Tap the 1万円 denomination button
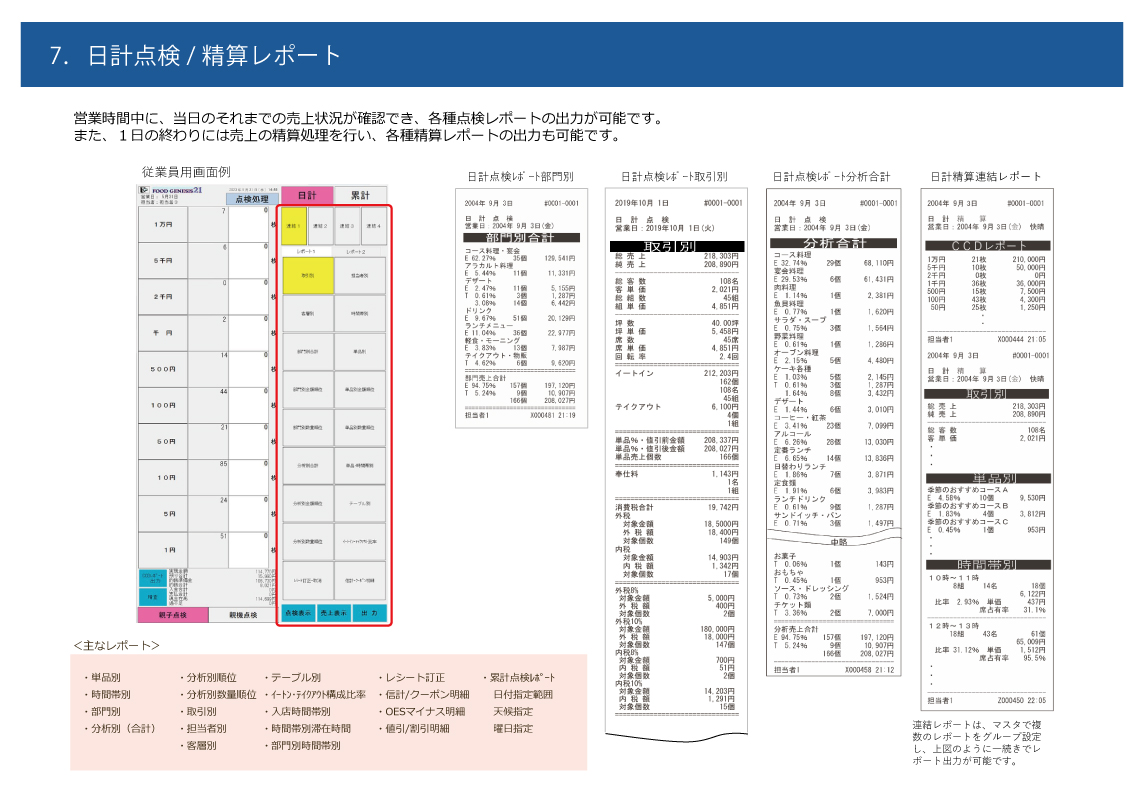This screenshot has height=793, width=1143. pos(163,224)
